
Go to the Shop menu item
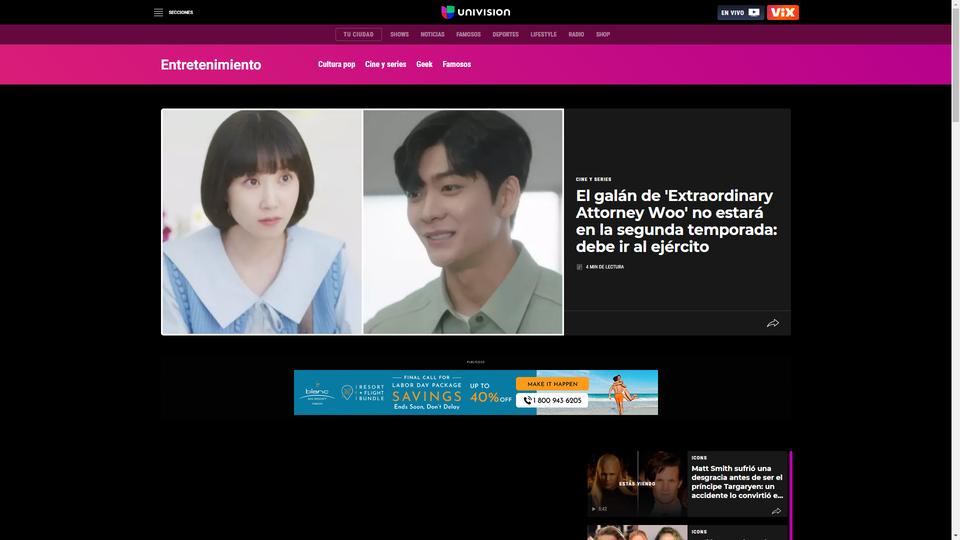point(603,34)
